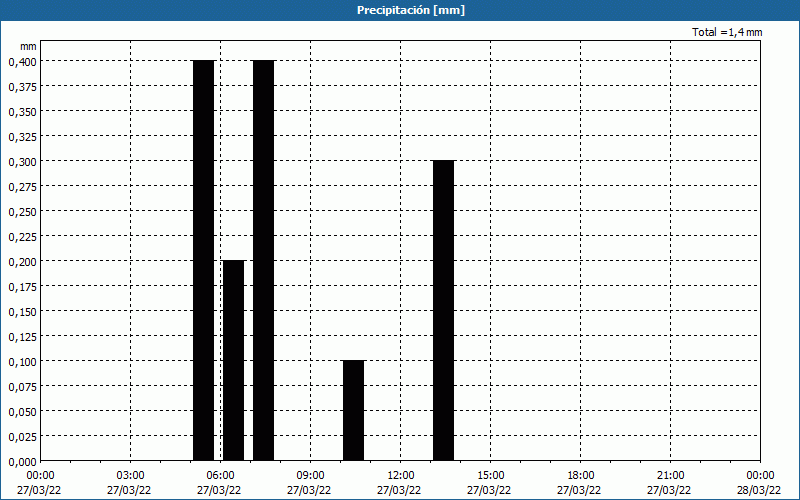Click the Total =1,4 mm label
Screen dimensions: 800x500
(727, 32)
